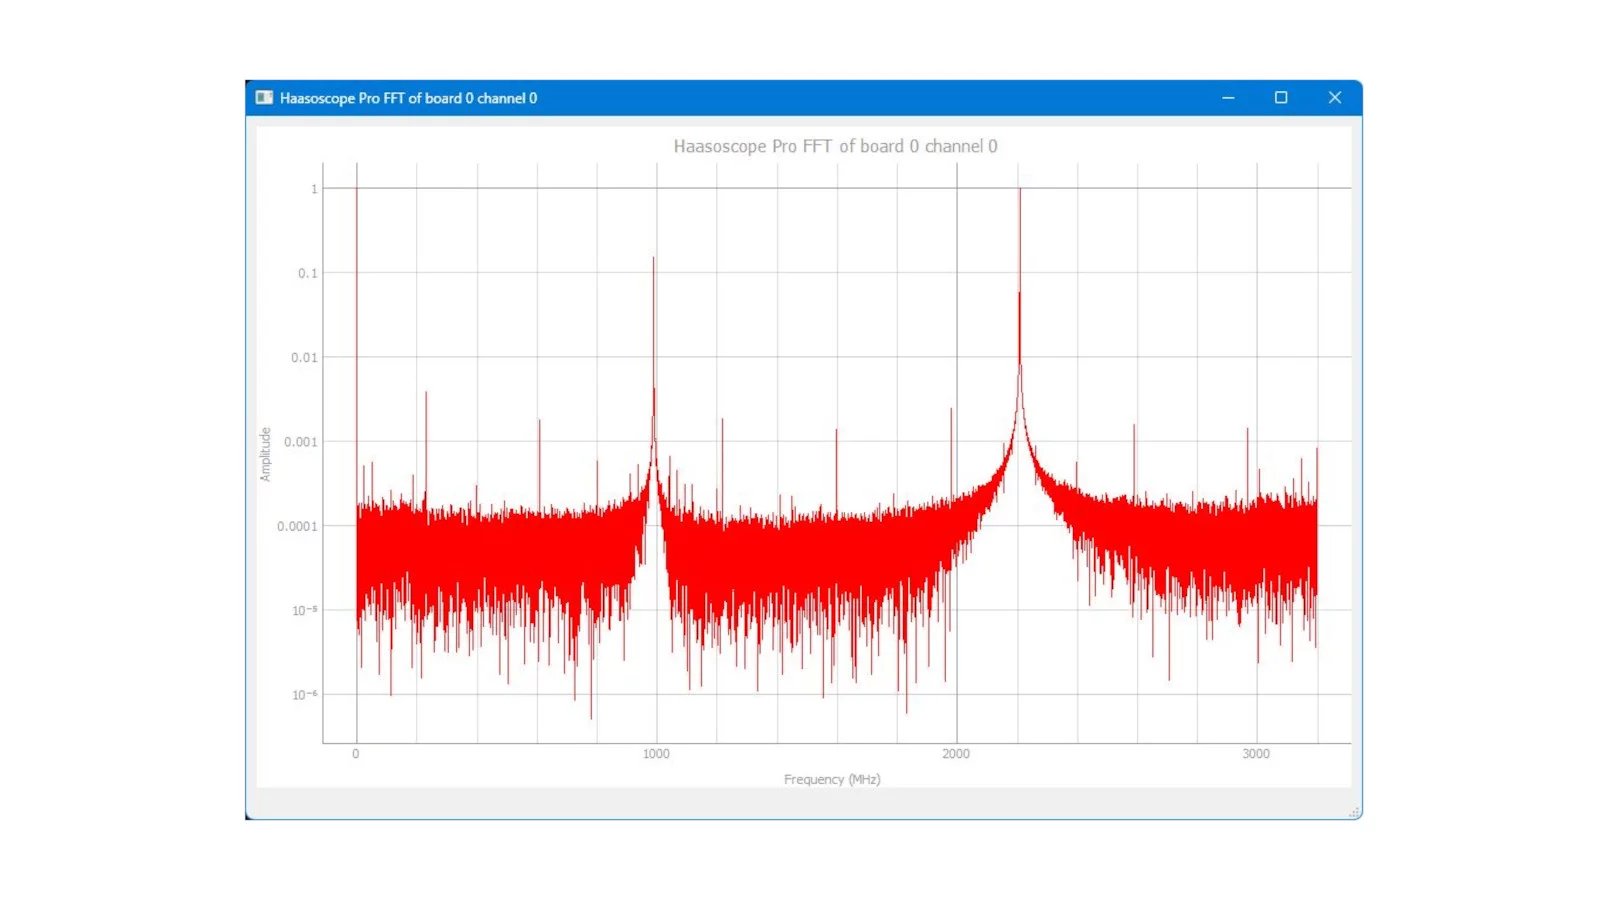This screenshot has width=1600, height=900.
Task: Click the y-axis tick label '0.0001'
Action: tap(297, 526)
